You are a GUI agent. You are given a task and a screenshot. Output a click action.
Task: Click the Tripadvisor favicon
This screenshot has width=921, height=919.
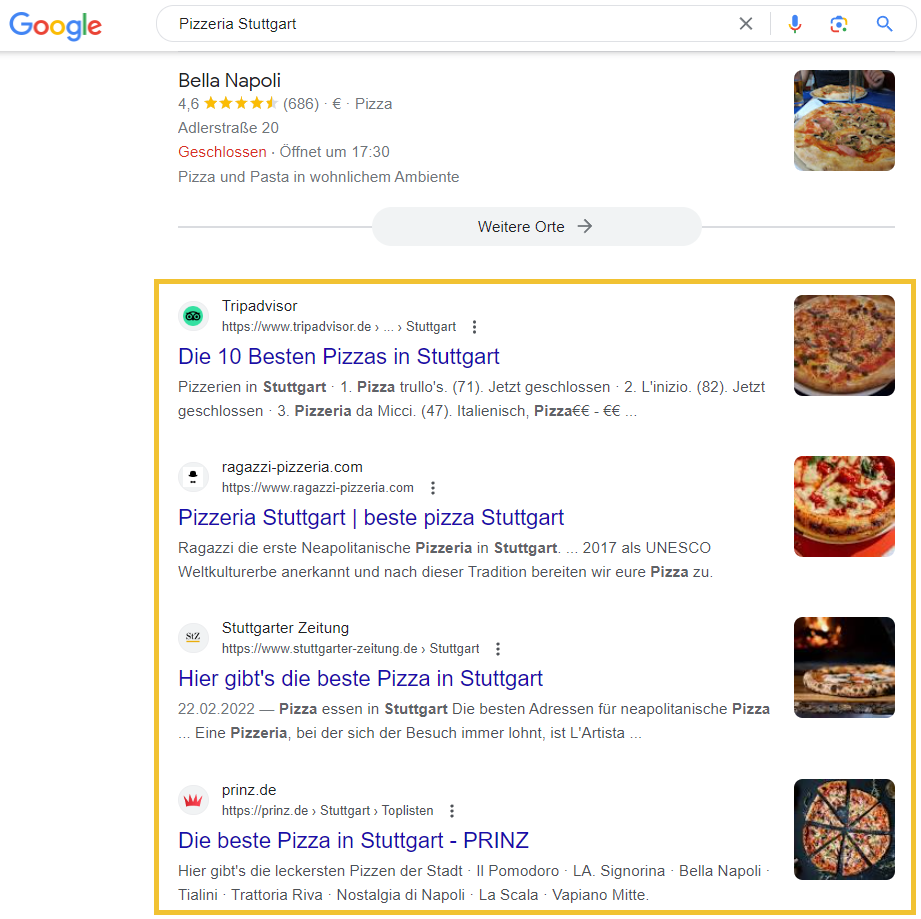(193, 316)
